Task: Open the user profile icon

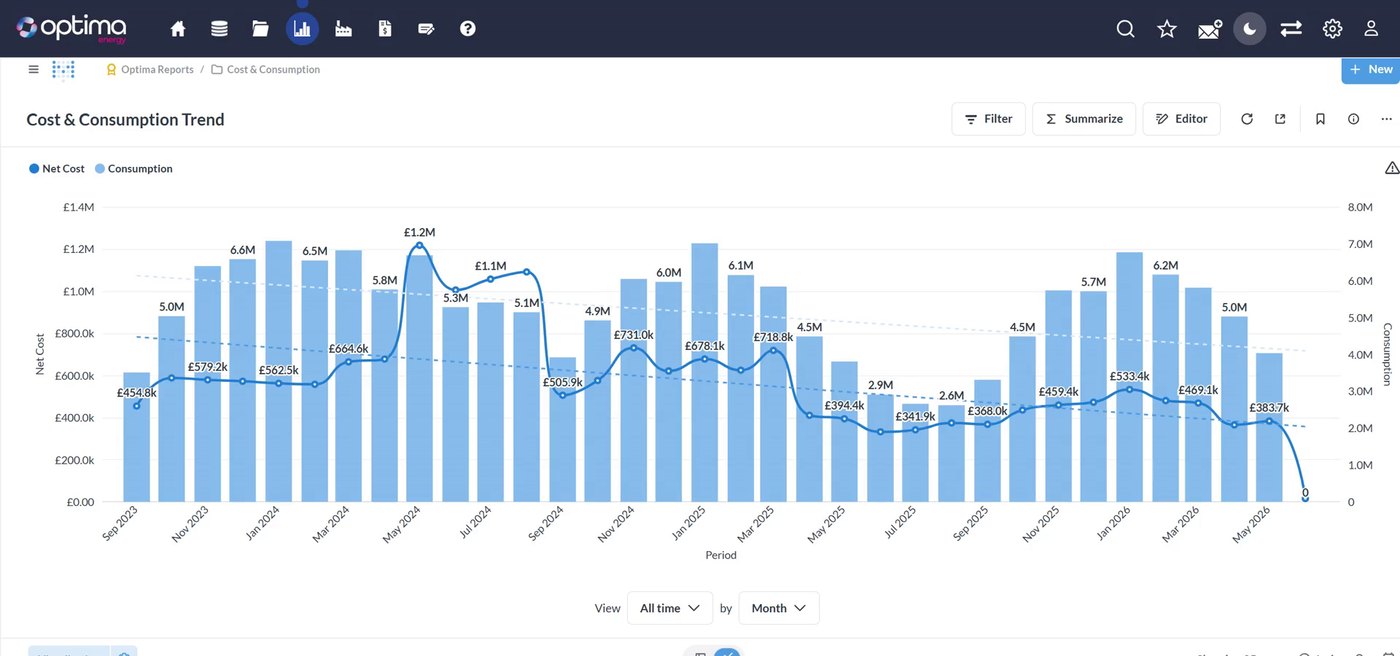Action: click(x=1372, y=29)
